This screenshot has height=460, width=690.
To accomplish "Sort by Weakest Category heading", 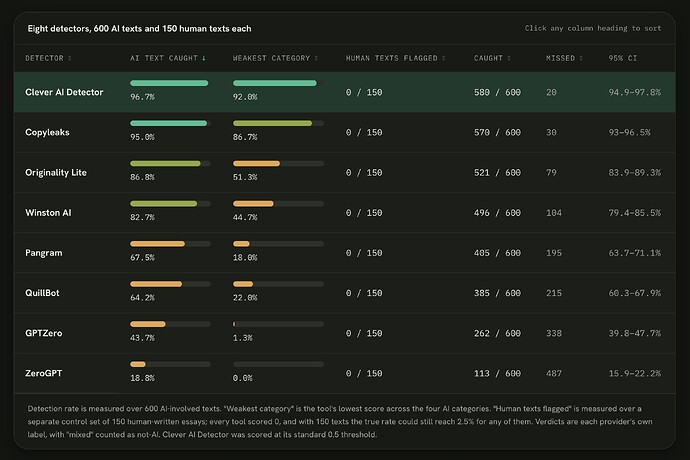I will [x=275, y=58].
